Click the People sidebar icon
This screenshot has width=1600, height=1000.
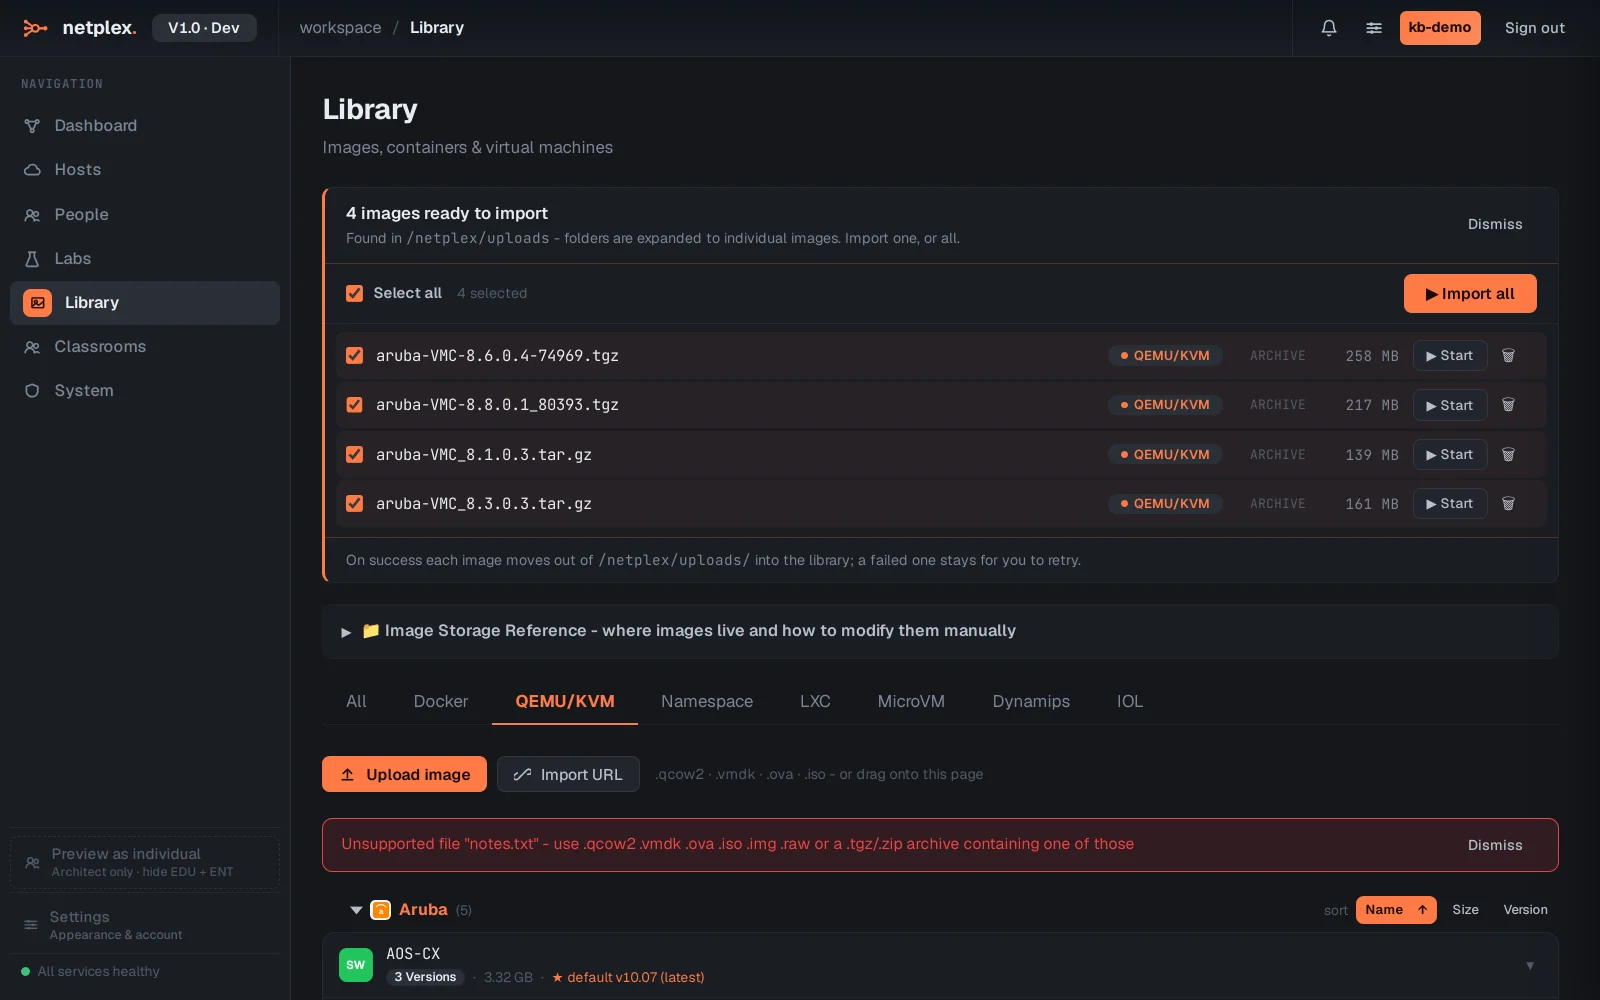click(x=32, y=215)
